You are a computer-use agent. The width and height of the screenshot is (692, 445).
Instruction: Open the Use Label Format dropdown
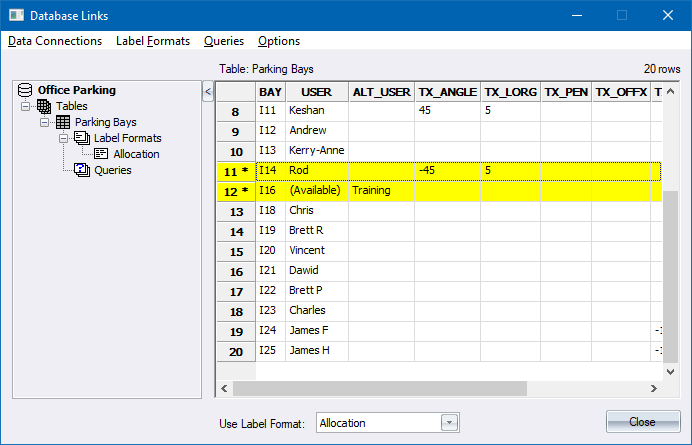click(x=449, y=423)
